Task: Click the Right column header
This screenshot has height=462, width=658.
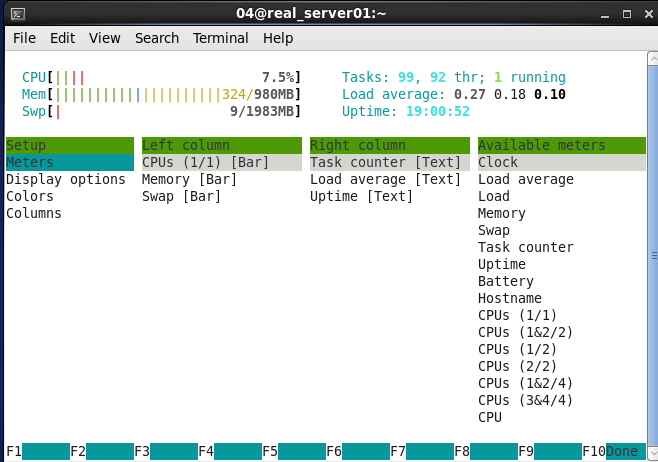Action: click(389, 145)
